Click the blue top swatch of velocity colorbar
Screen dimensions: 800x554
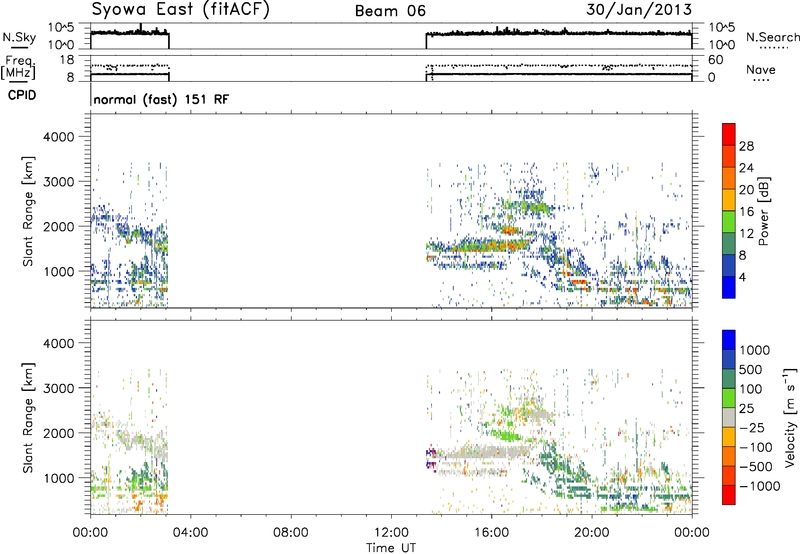coord(729,340)
